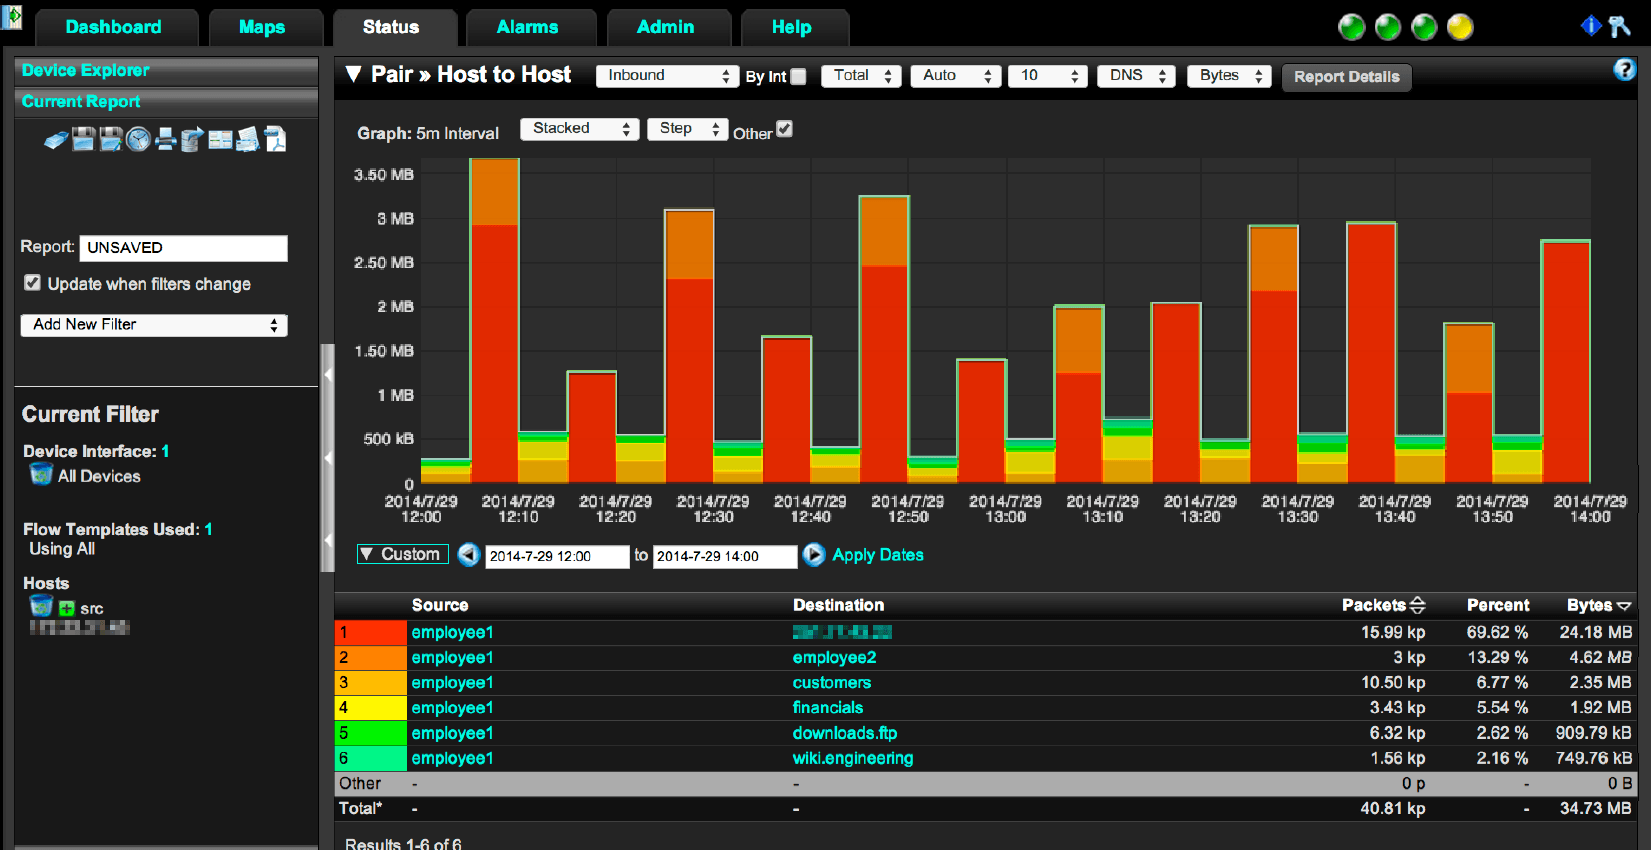Open the Bytes unit dropdown
1651x850 pixels.
point(1230,76)
